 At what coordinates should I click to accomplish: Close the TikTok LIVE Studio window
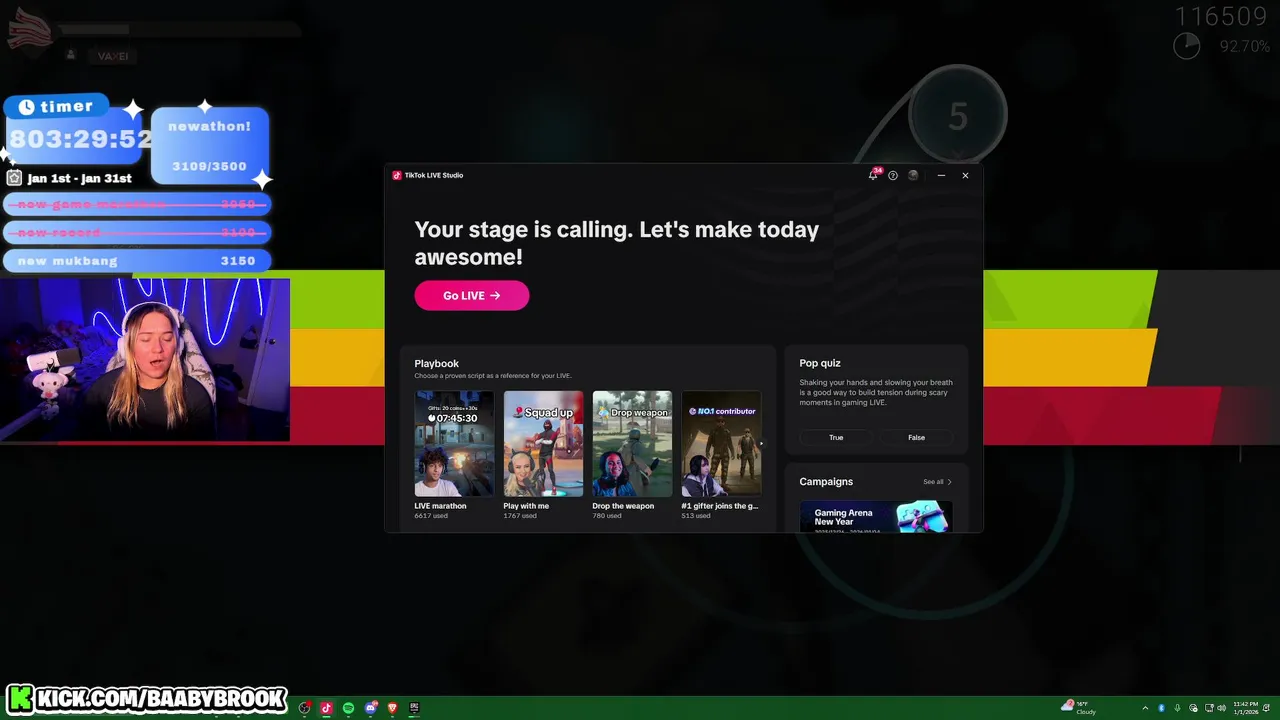965,175
